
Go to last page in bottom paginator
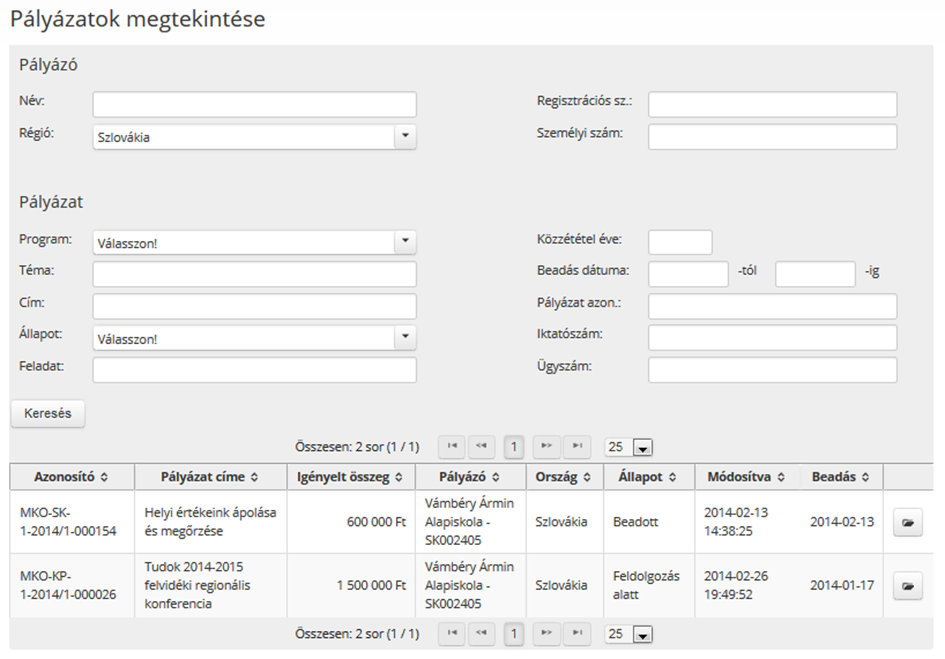click(x=577, y=633)
